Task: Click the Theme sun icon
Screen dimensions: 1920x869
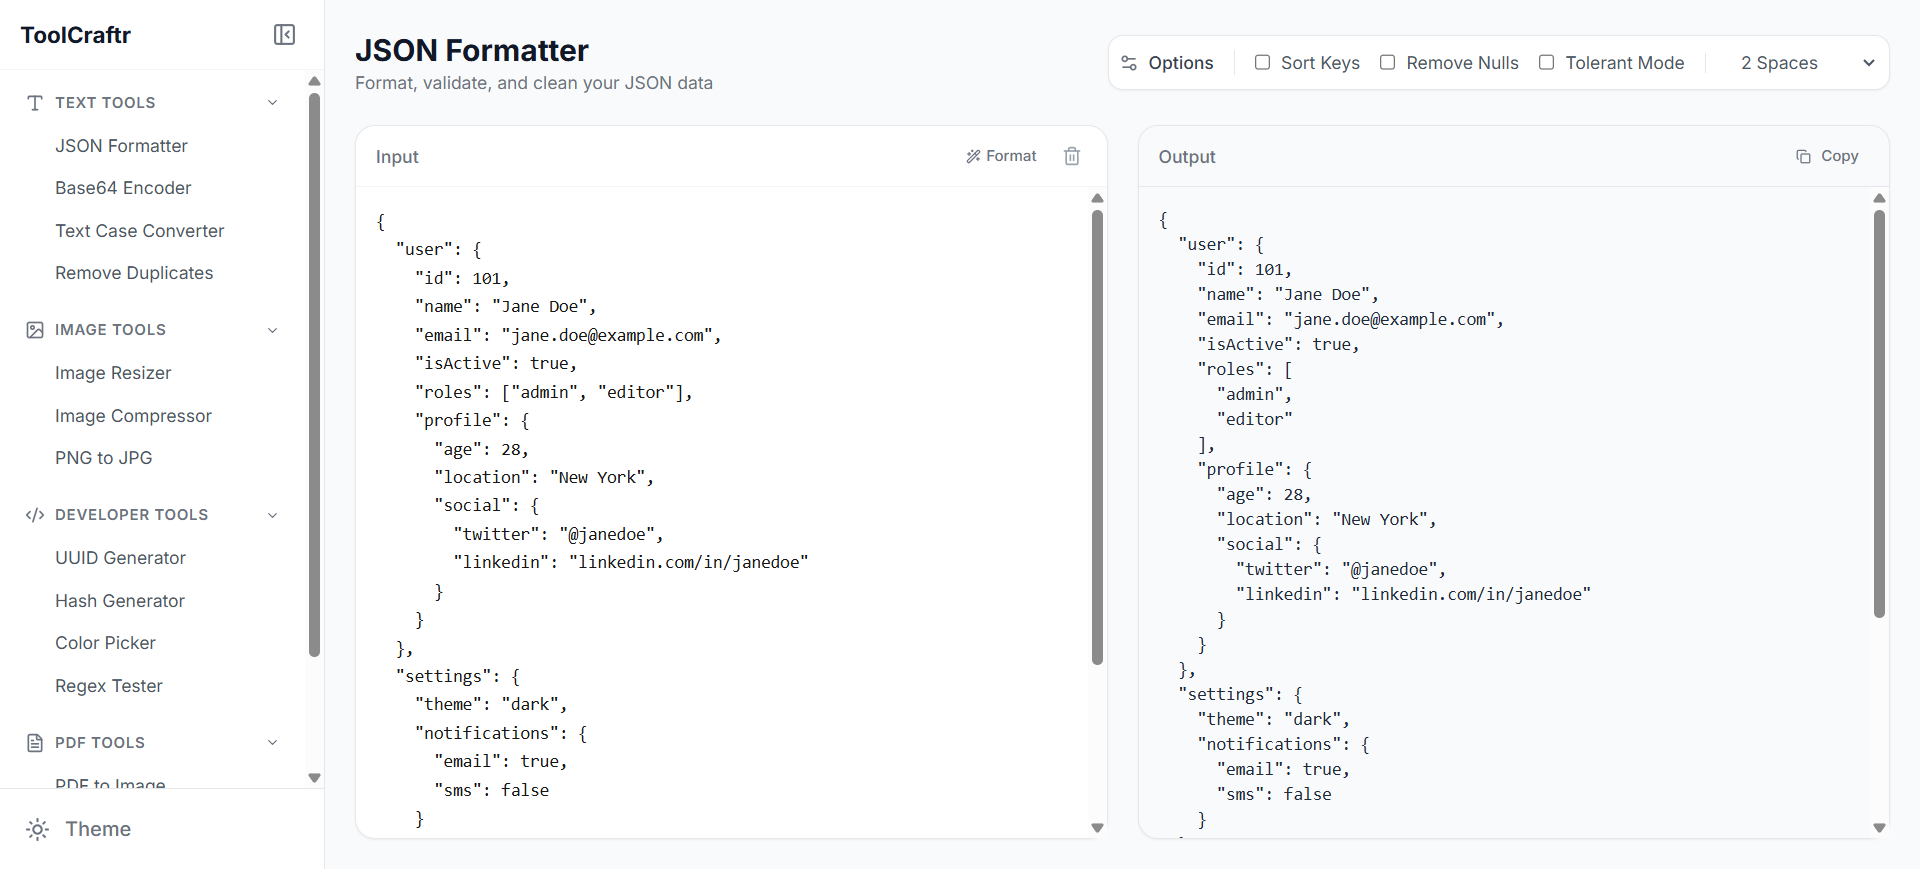Action: (x=37, y=829)
